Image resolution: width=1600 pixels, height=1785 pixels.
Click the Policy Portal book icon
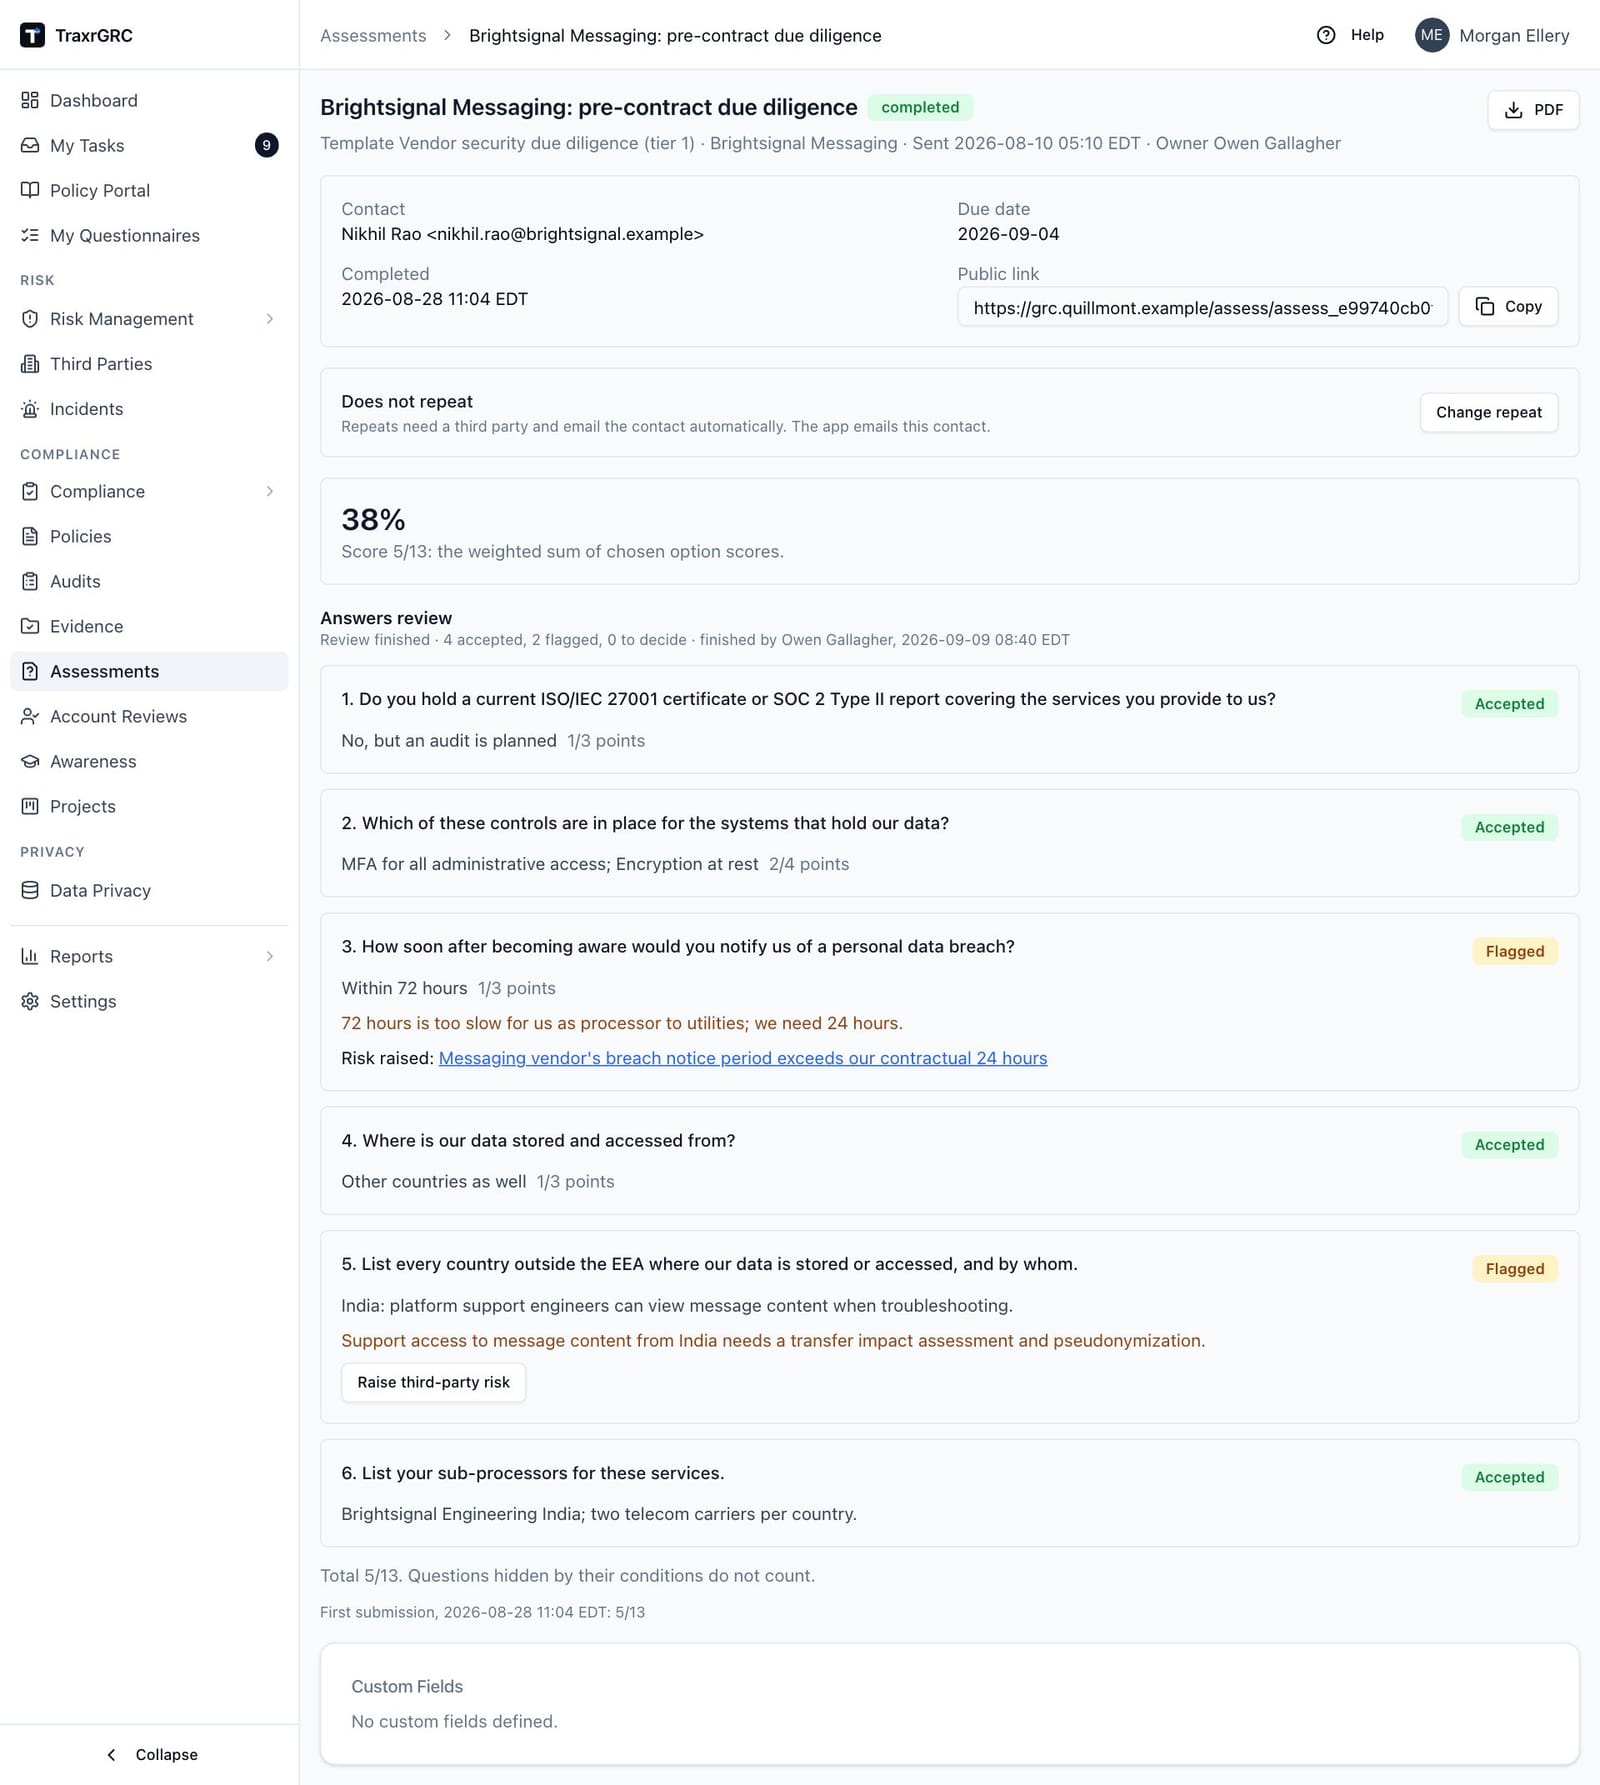pyautogui.click(x=30, y=190)
